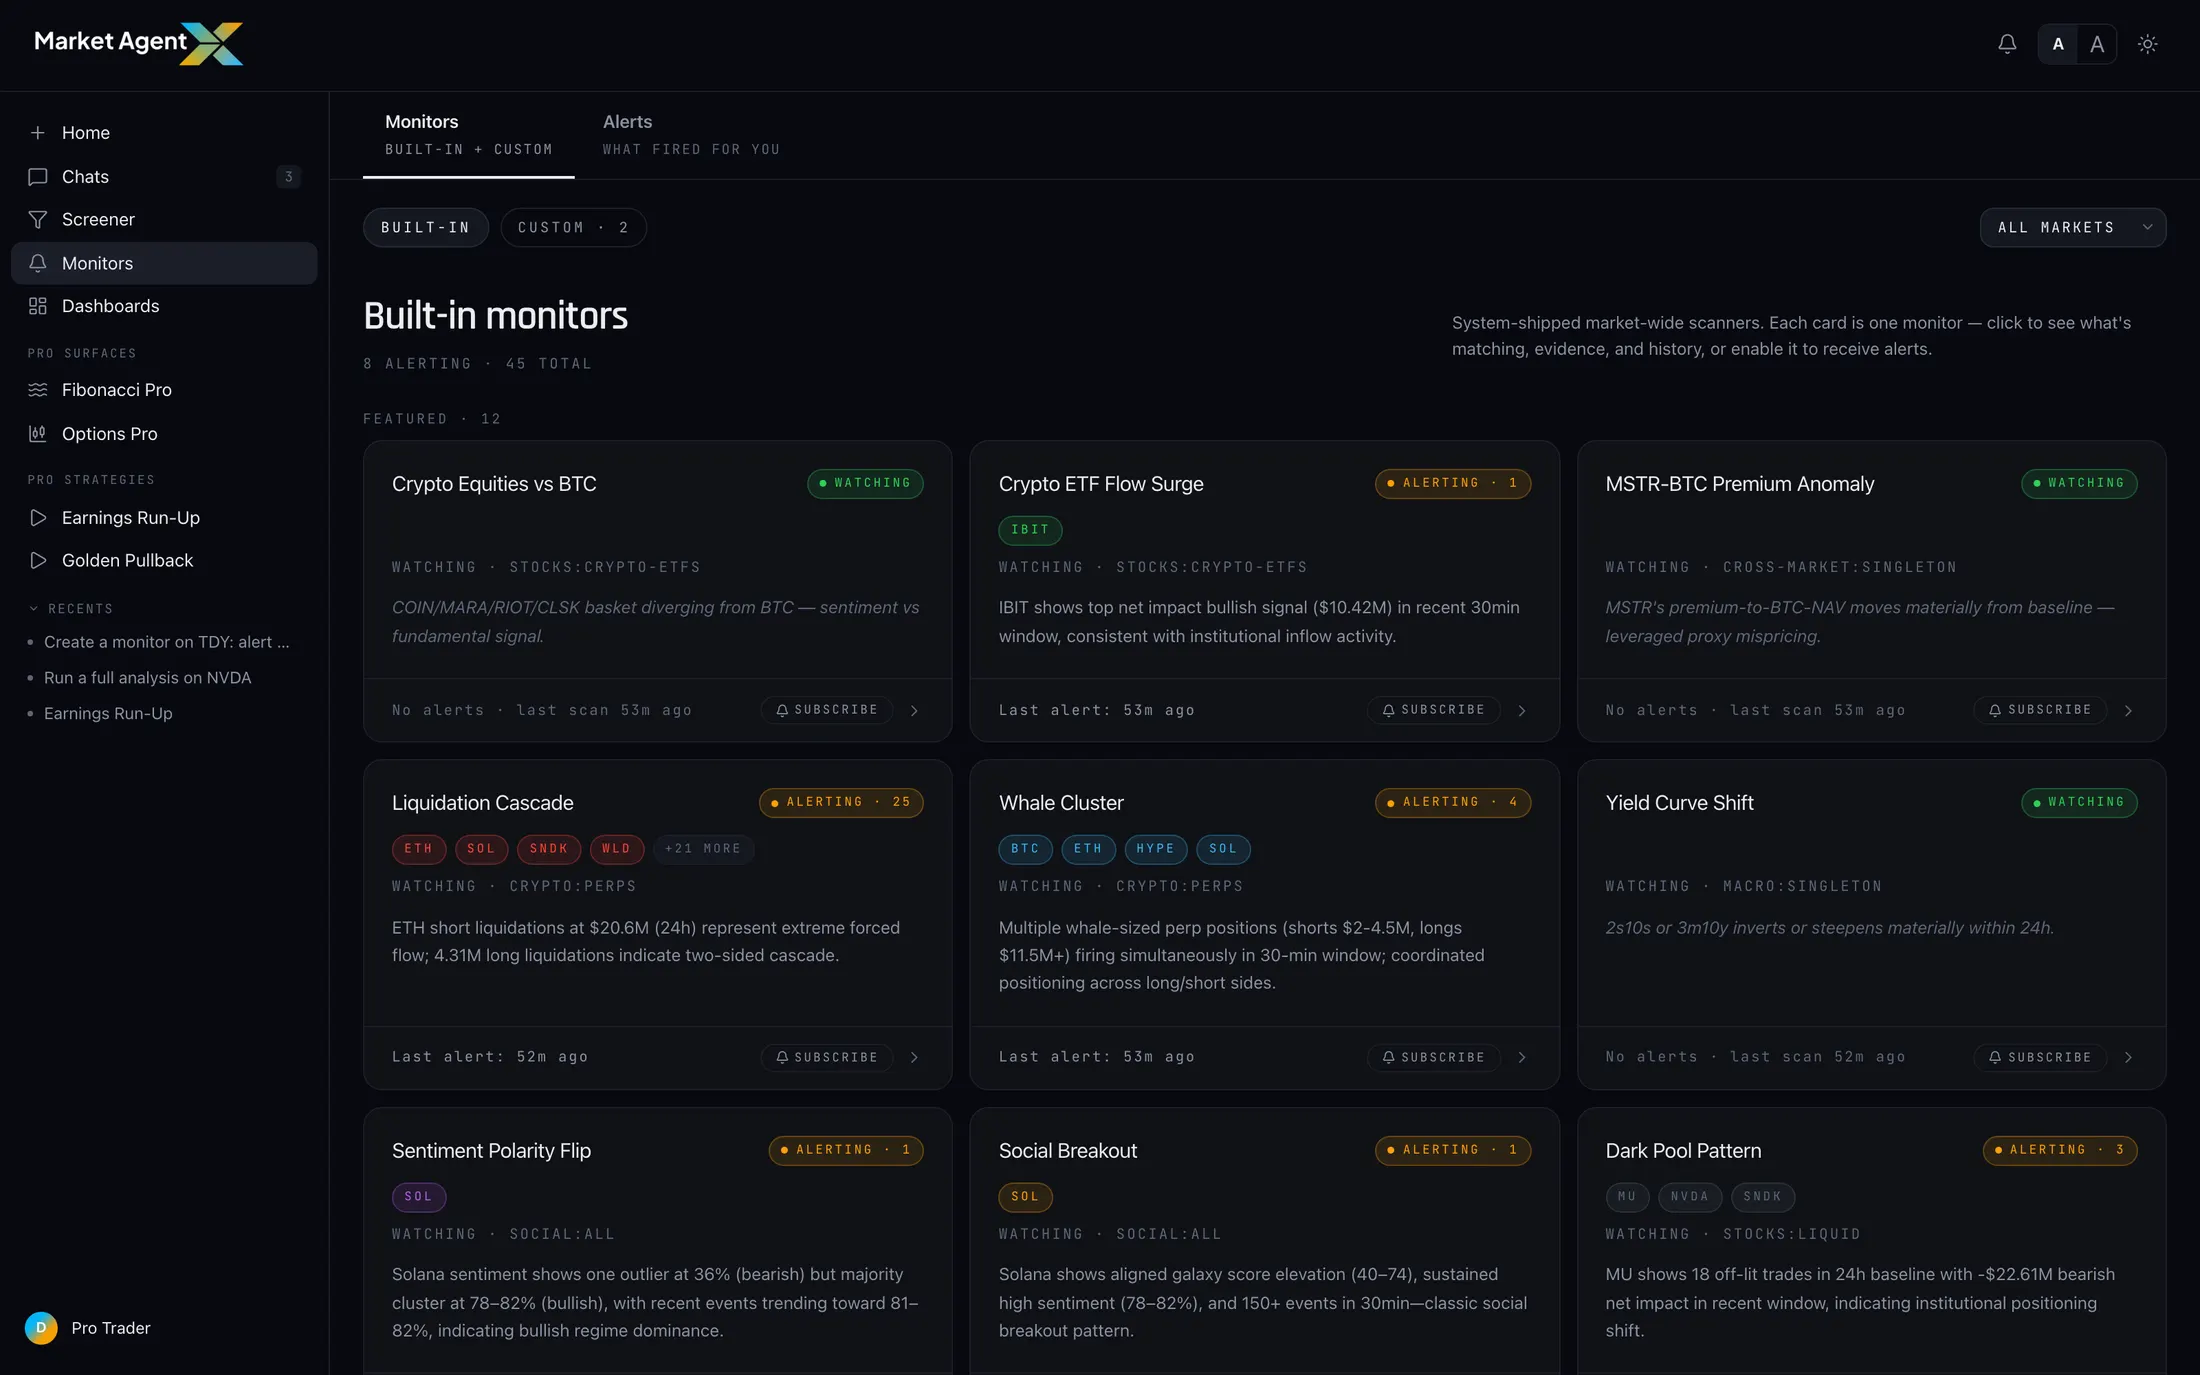Open the All Markets dropdown
Screen dimensions: 2200x1375
click(x=2073, y=228)
